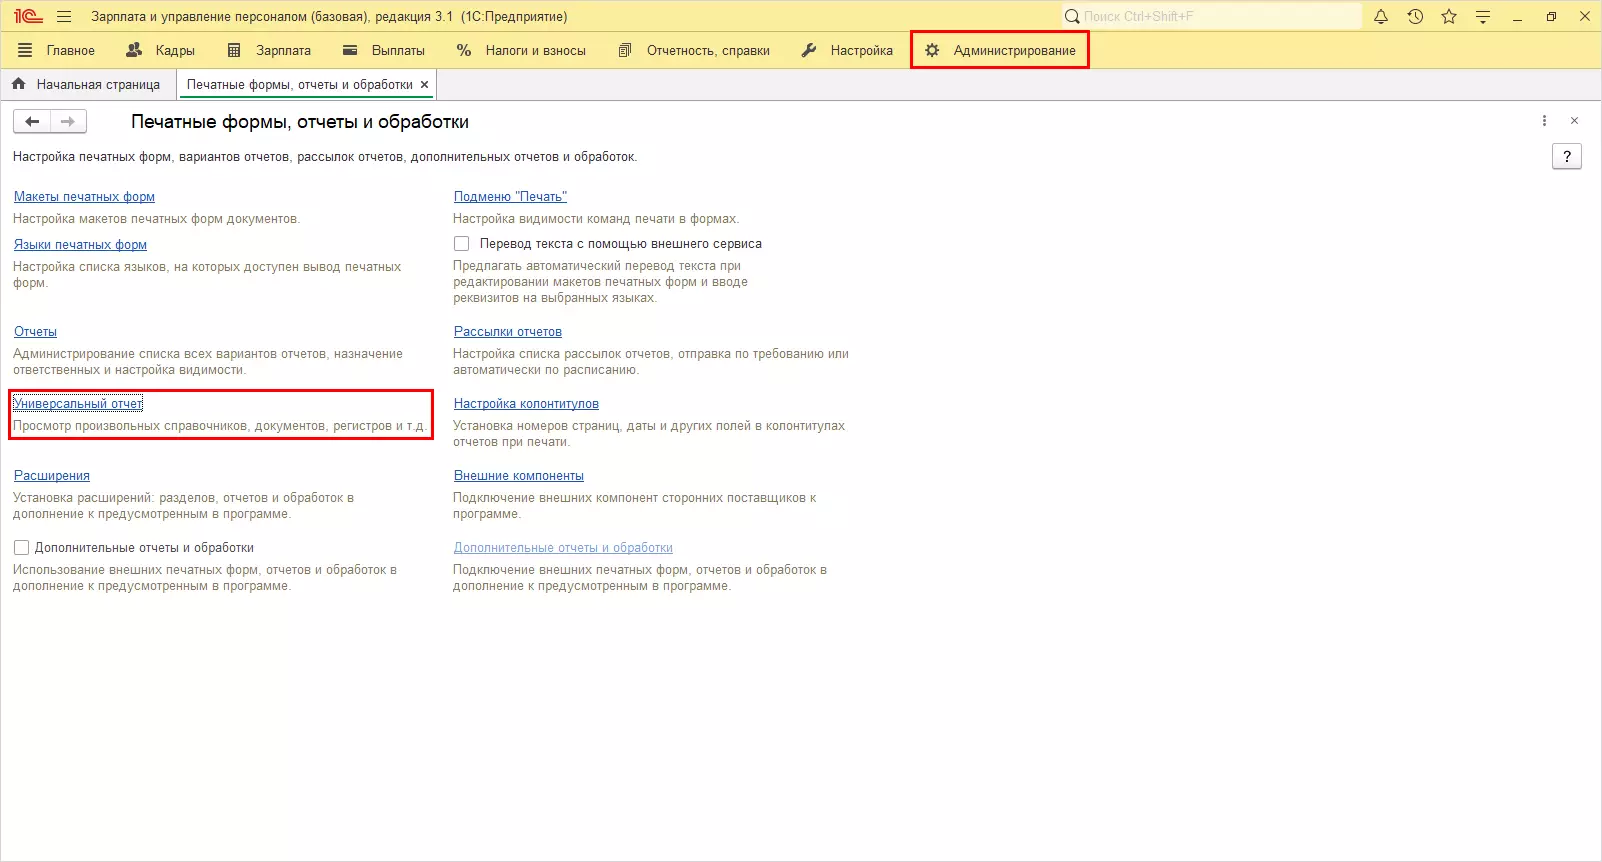The image size is (1602, 862).
Task: Open Макеты печатных форм link
Action: tap(84, 197)
